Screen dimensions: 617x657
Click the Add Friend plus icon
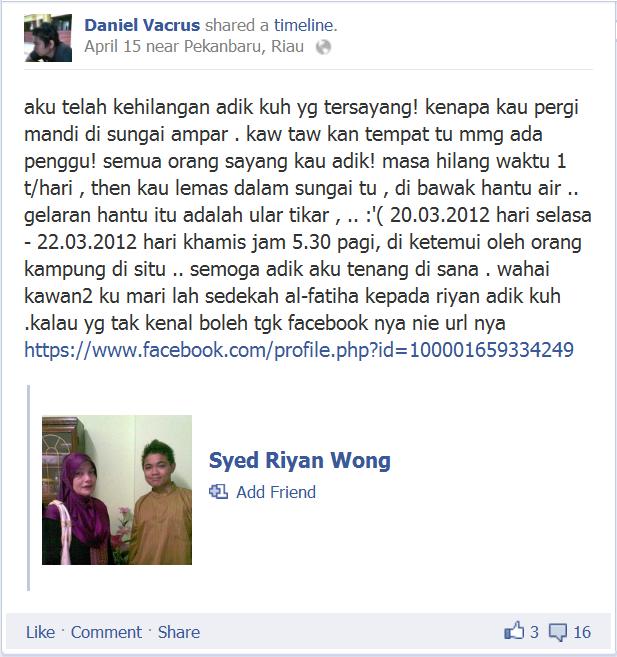(218, 492)
